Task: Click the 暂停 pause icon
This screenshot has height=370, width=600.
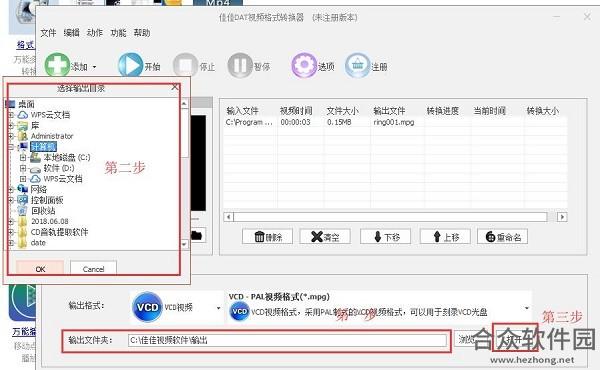Action: tap(240, 65)
